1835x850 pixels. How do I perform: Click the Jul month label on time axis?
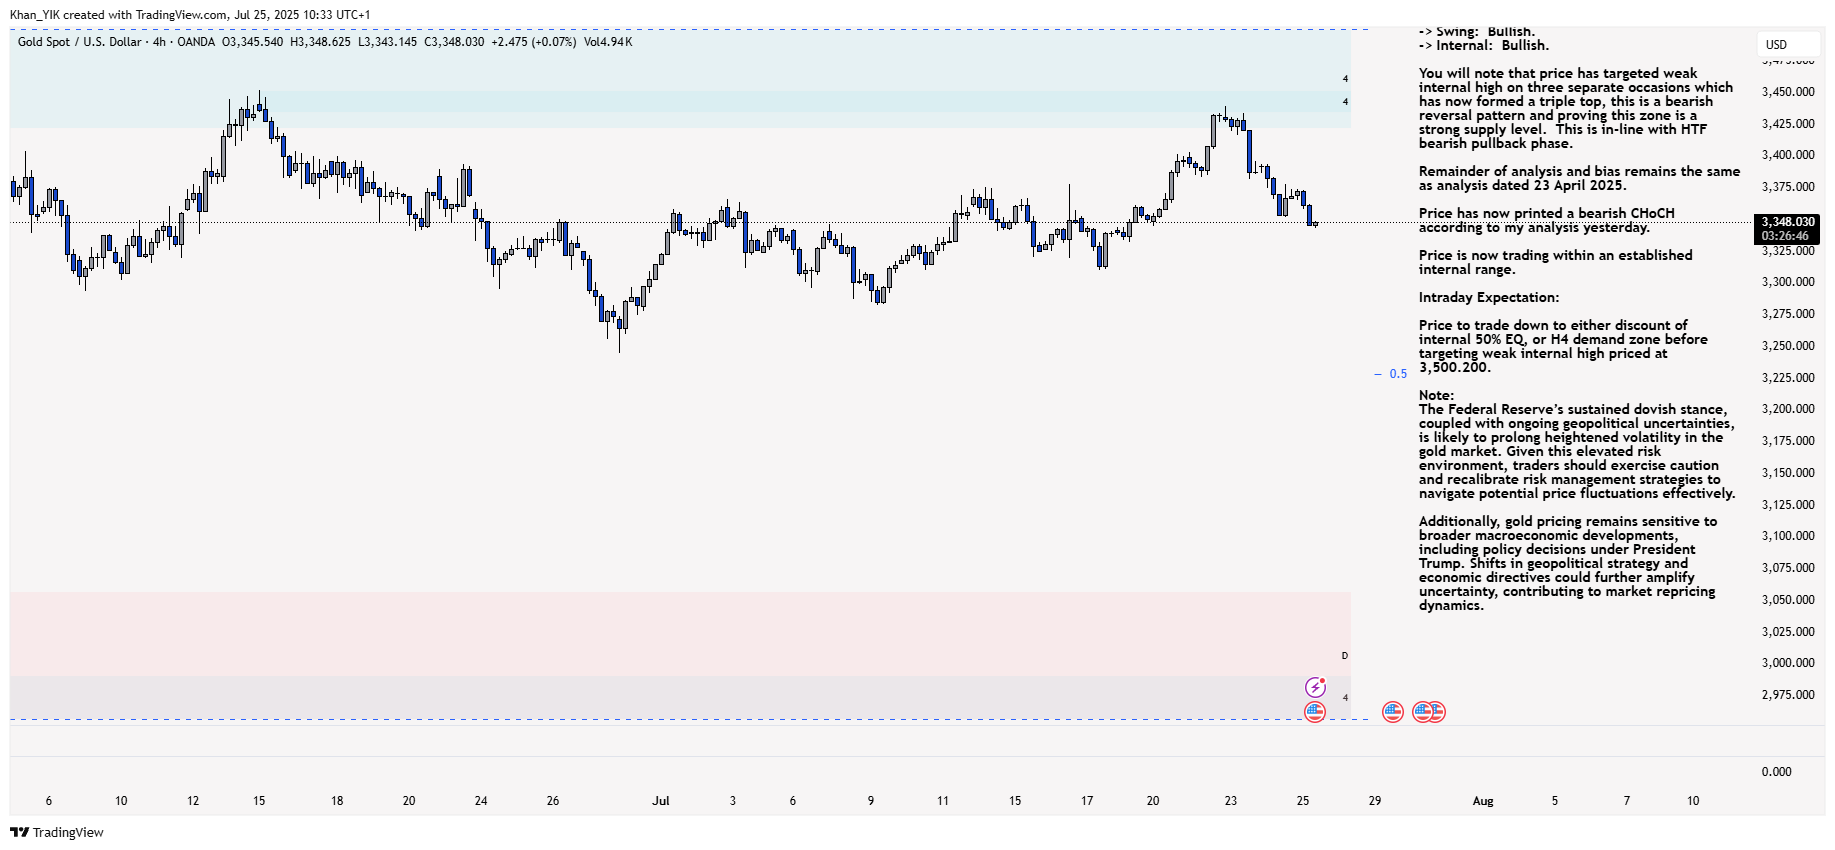coord(661,801)
